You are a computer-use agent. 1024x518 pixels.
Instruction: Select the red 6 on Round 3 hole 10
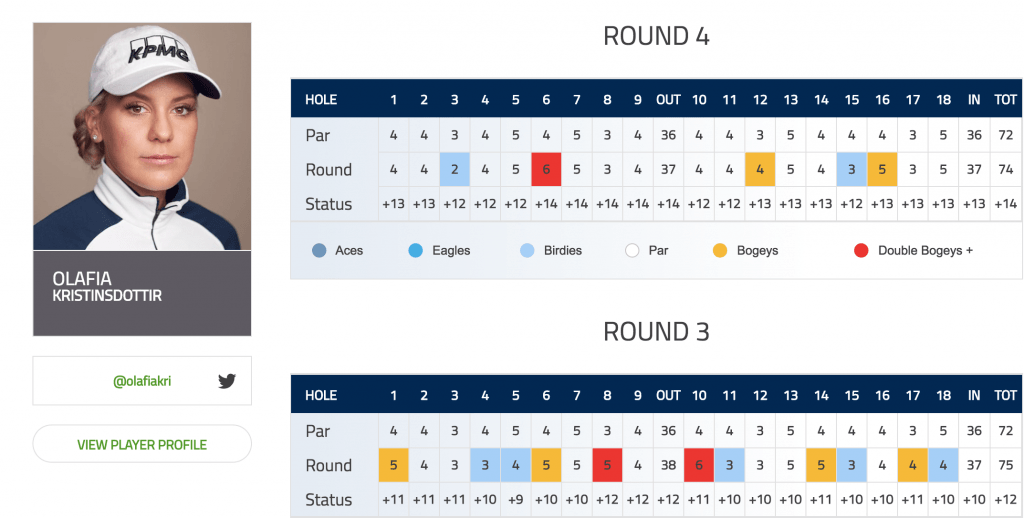pyautogui.click(x=699, y=465)
